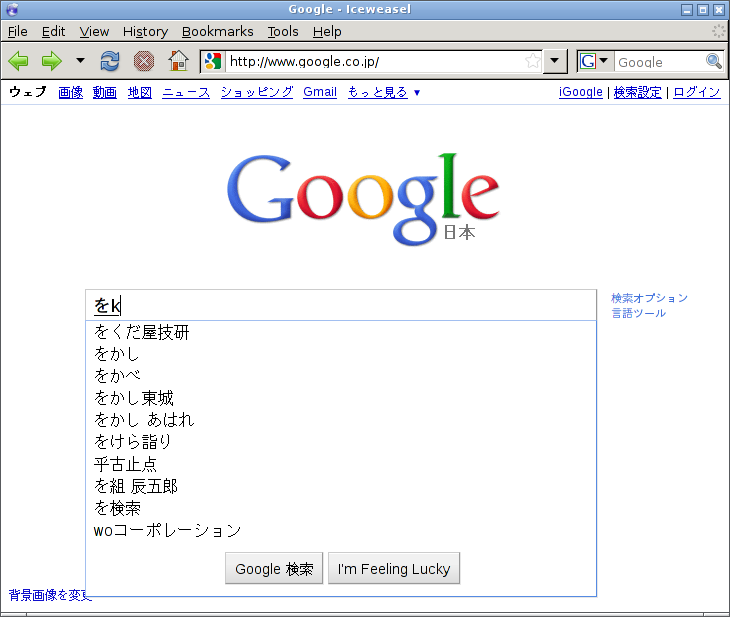Open the Help menu
The height and width of the screenshot is (617, 730).
pyautogui.click(x=327, y=32)
